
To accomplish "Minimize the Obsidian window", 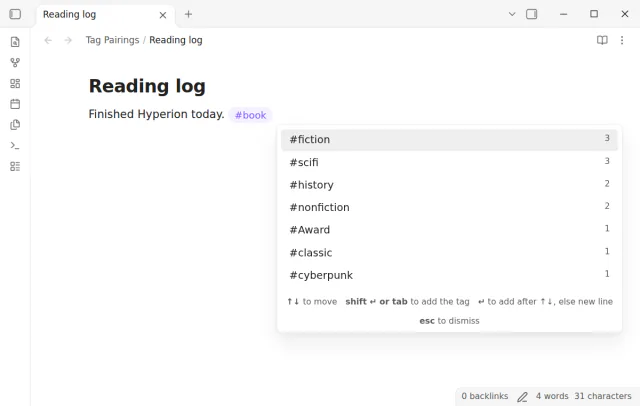I will pyautogui.click(x=563, y=14).
